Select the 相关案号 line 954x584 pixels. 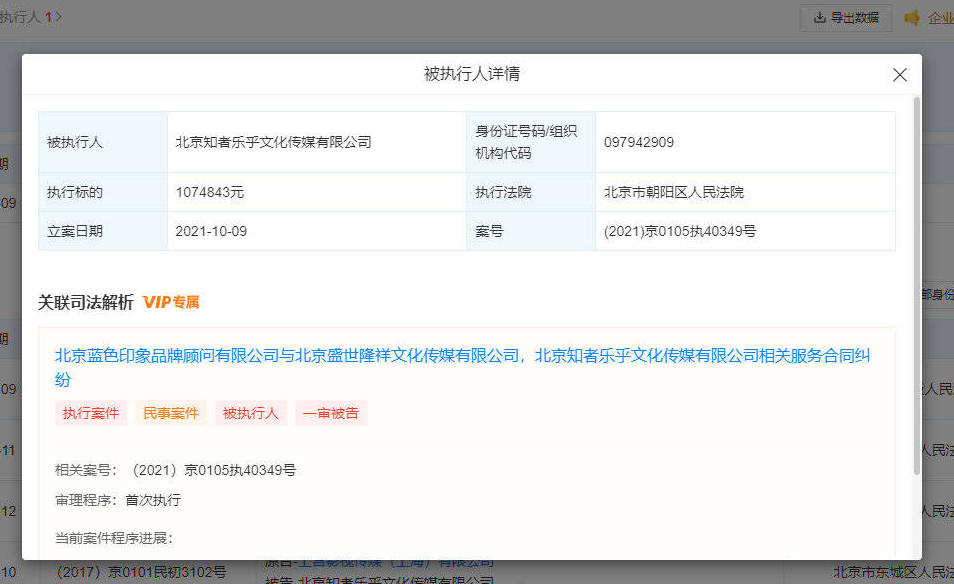175,470
